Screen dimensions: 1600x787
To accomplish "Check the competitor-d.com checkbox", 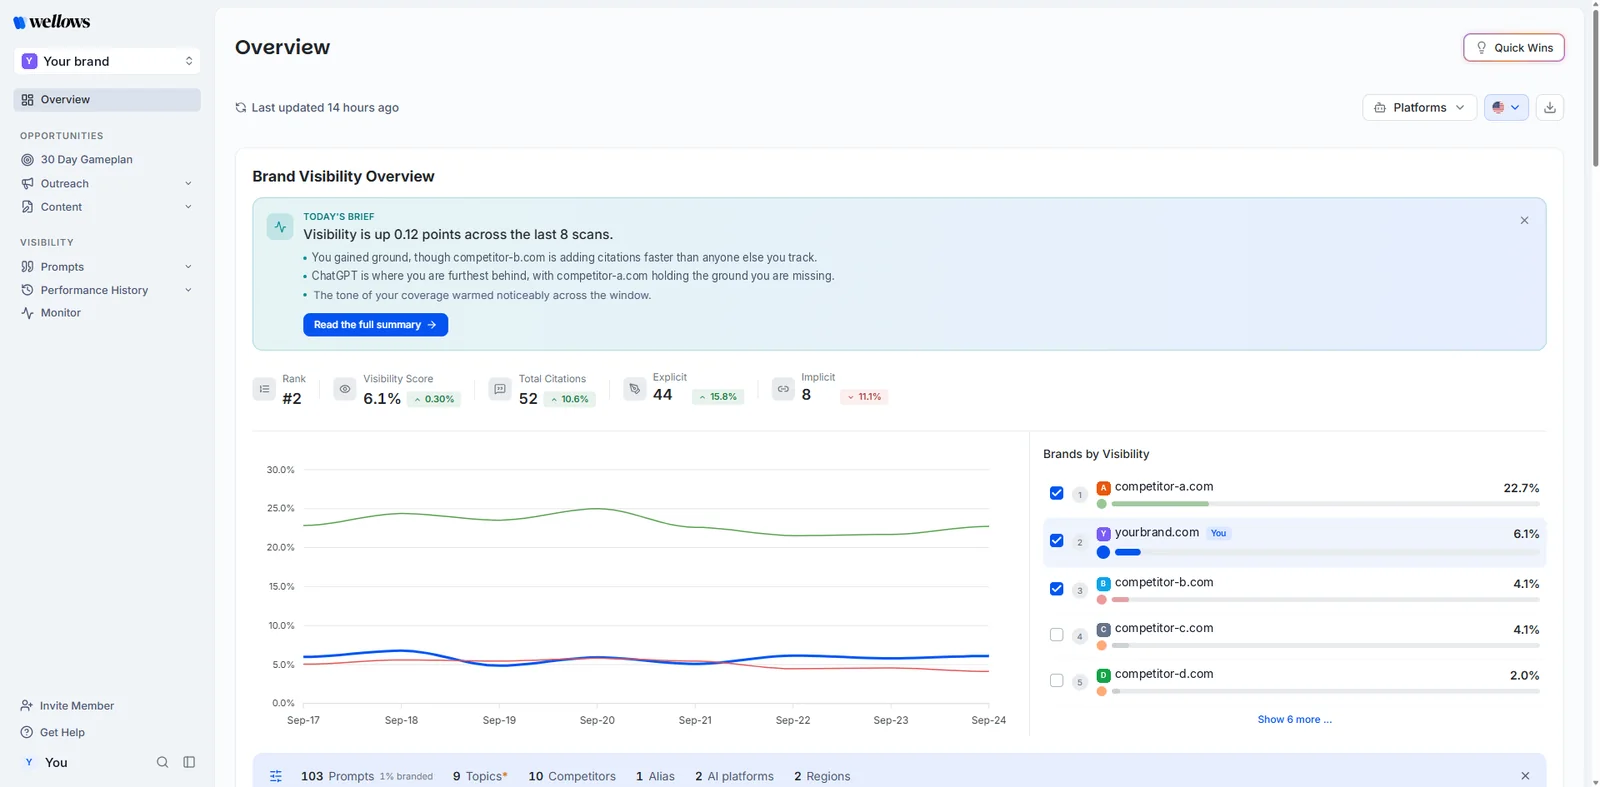I will (1056, 681).
